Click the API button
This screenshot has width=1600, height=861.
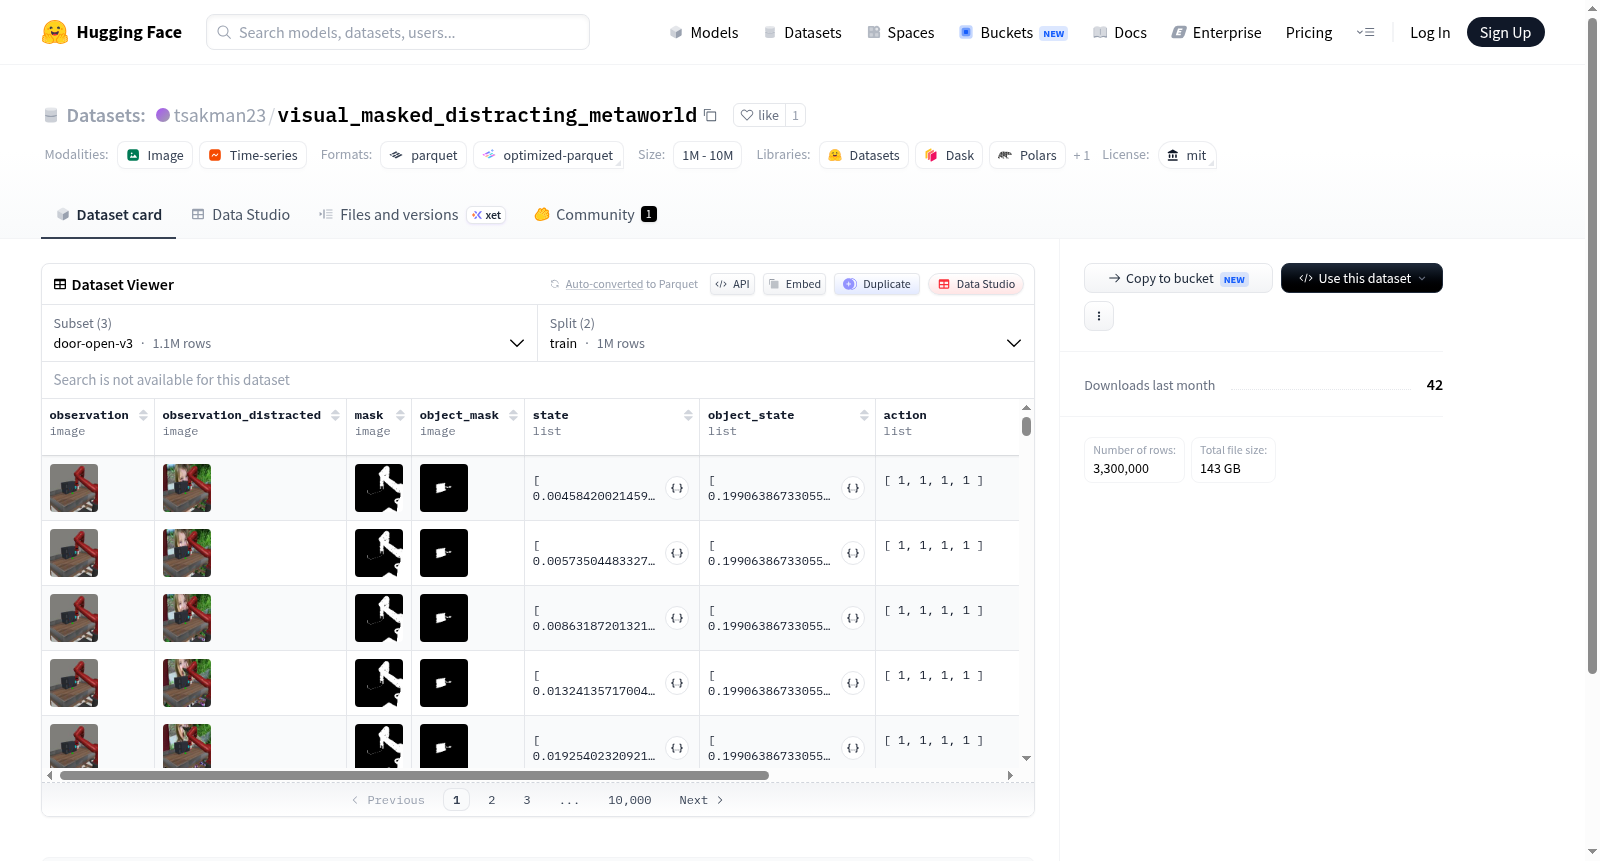(x=732, y=284)
